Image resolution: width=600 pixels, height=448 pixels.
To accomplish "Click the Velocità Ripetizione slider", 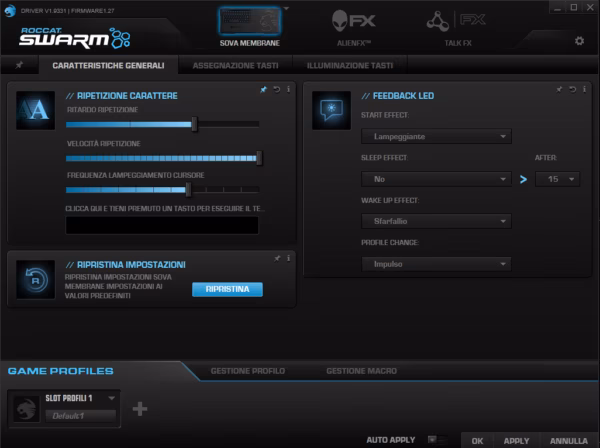I will tap(164, 158).
